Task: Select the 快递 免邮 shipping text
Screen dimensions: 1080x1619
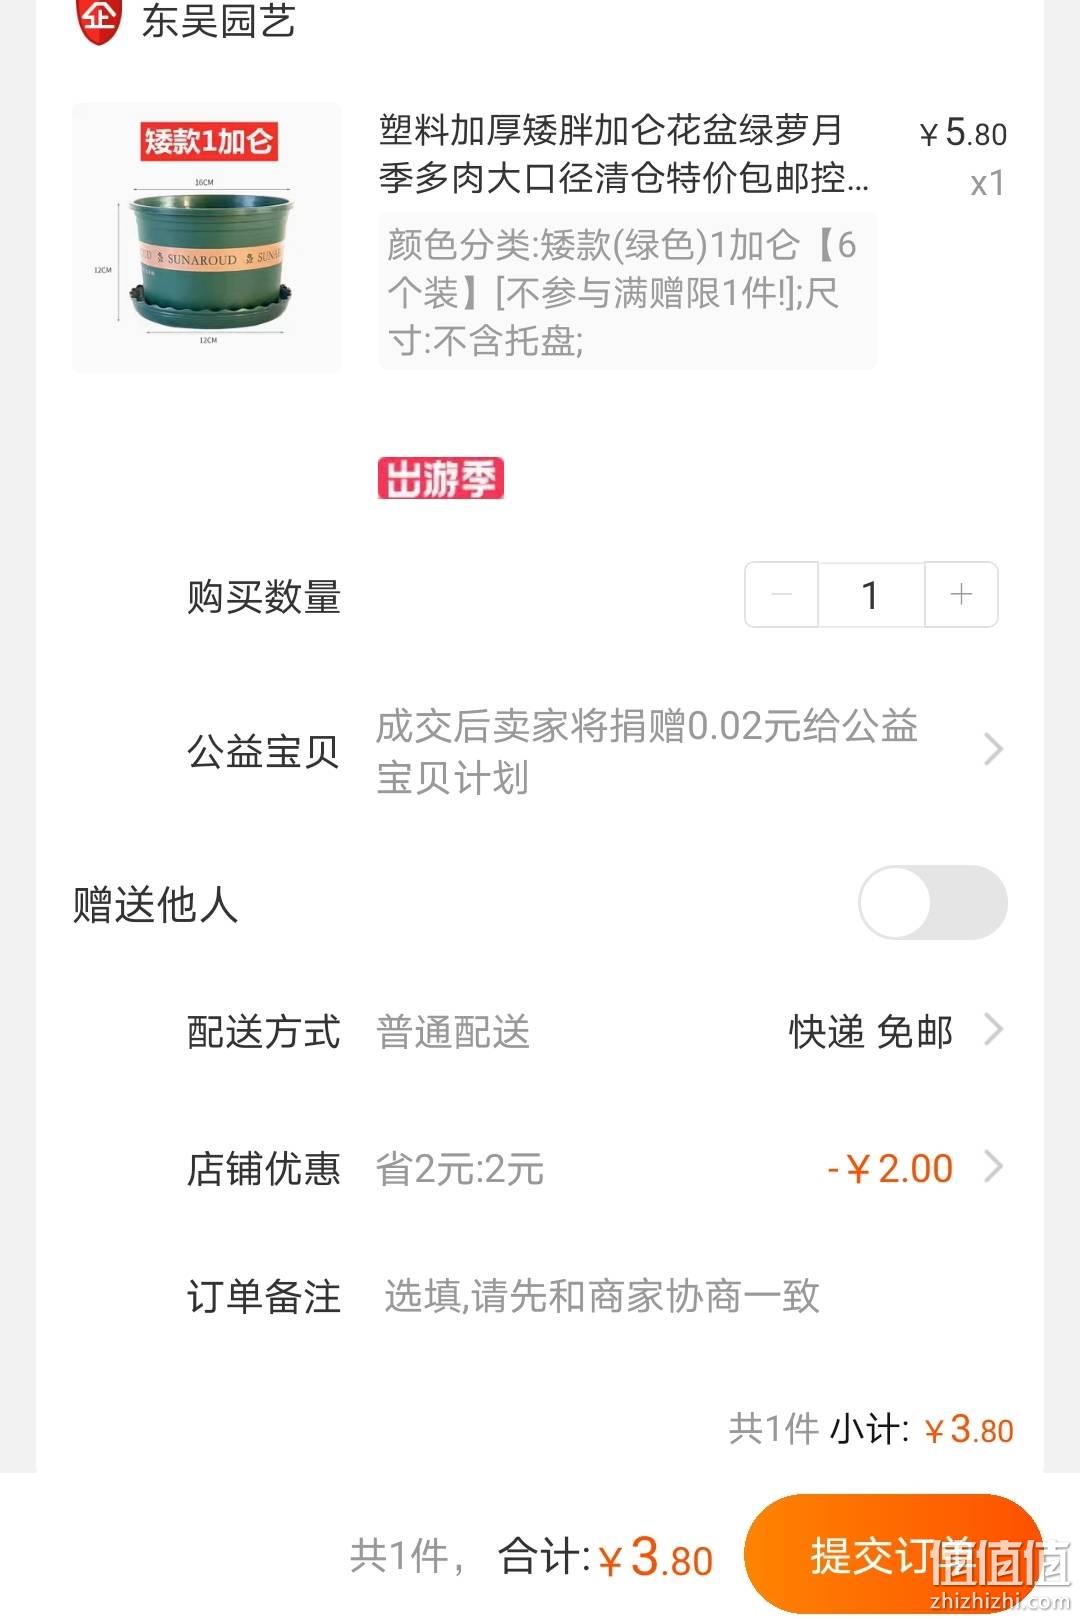Action: 871,1031
